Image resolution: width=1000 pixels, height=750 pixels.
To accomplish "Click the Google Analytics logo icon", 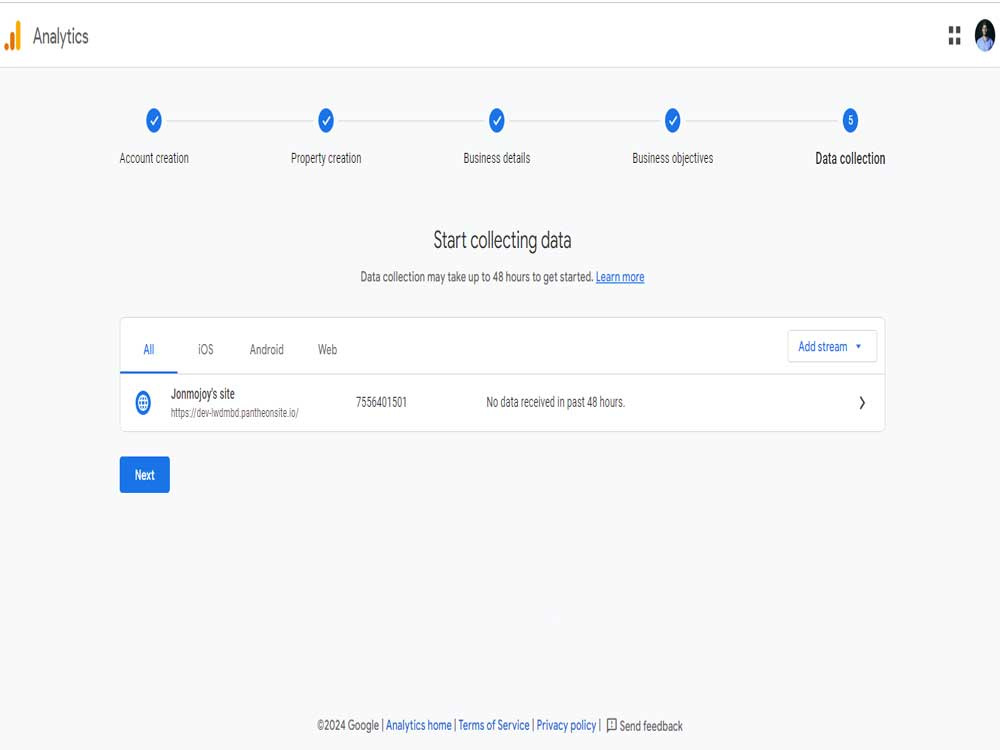I will click(13, 36).
